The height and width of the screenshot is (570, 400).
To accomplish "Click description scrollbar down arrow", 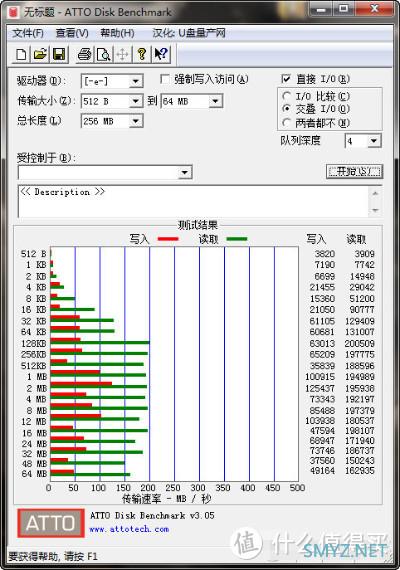I will (375, 210).
